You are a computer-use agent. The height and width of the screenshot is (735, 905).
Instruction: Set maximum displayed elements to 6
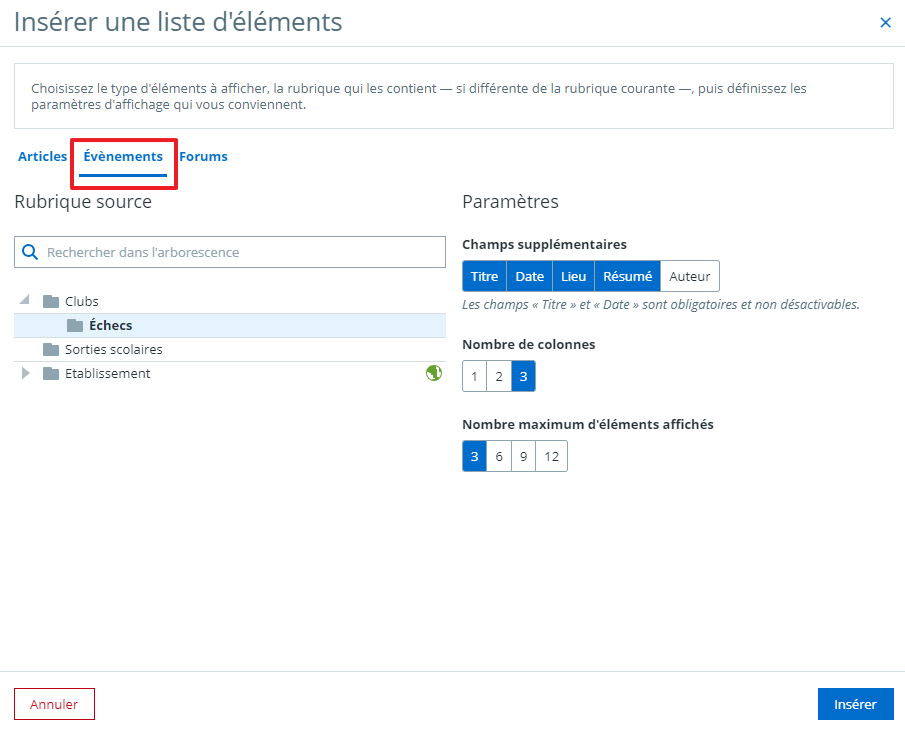(499, 456)
